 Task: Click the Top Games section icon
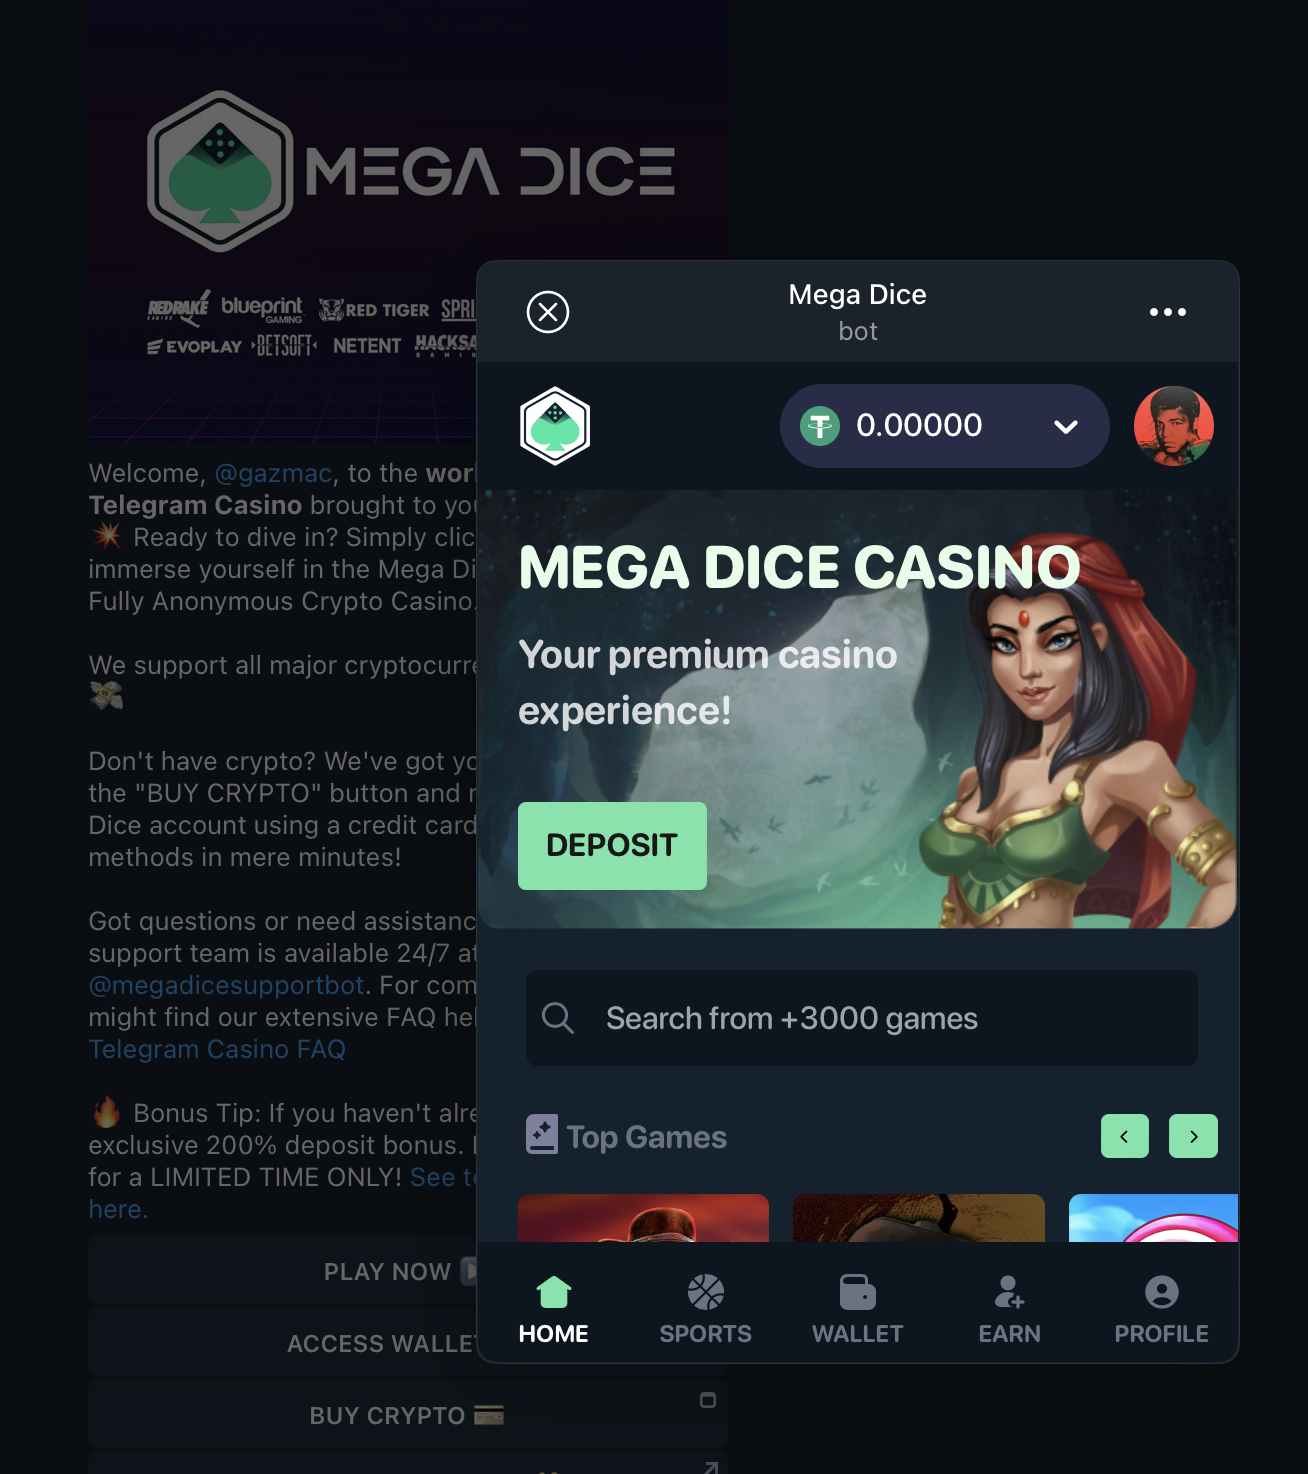(542, 1135)
